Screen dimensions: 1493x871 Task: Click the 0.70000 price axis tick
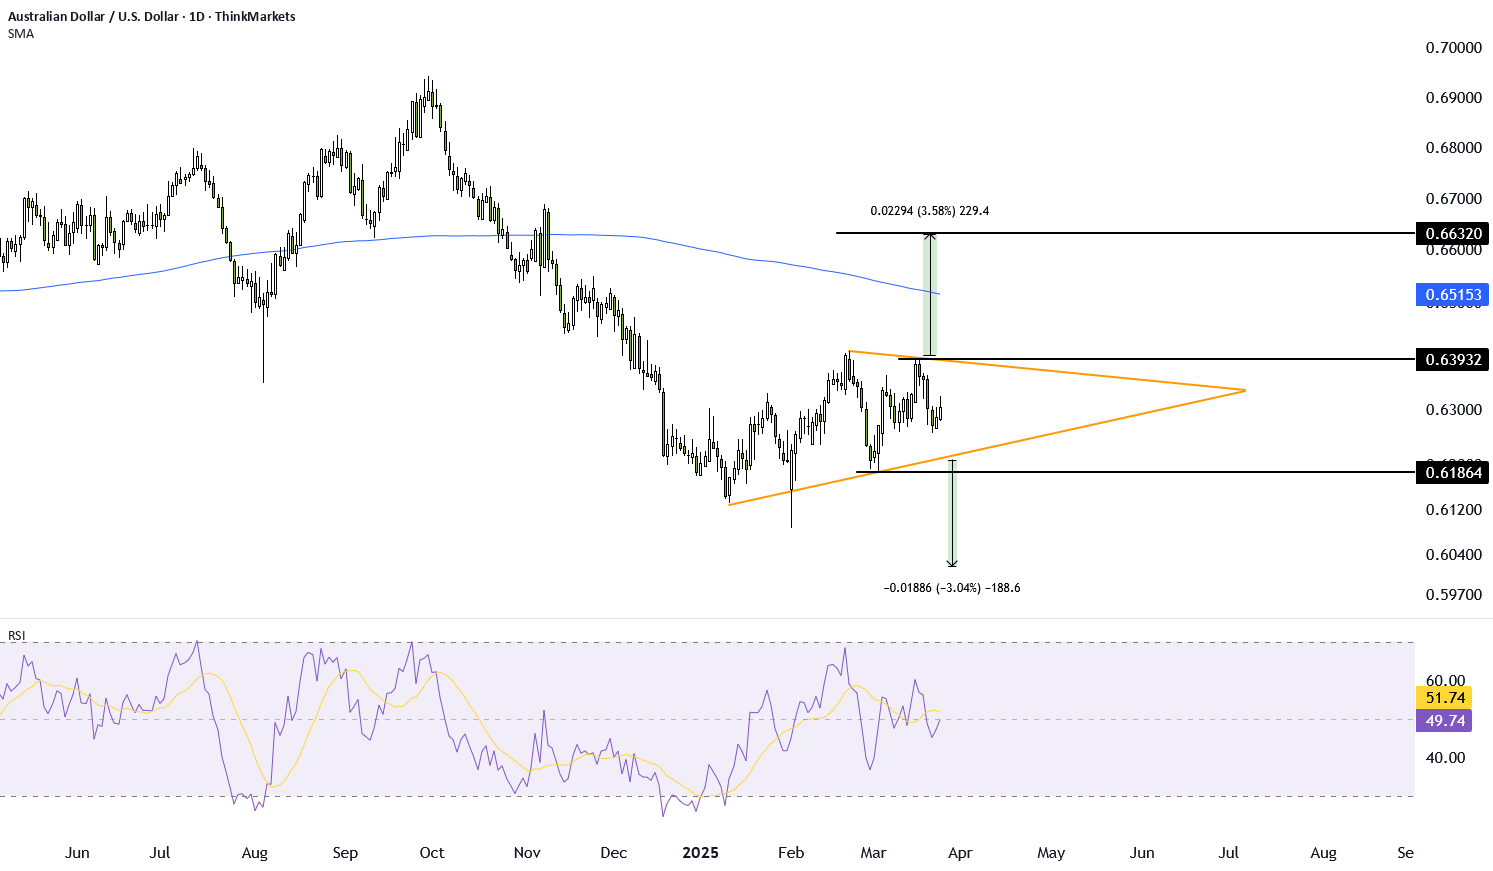(x=1452, y=48)
